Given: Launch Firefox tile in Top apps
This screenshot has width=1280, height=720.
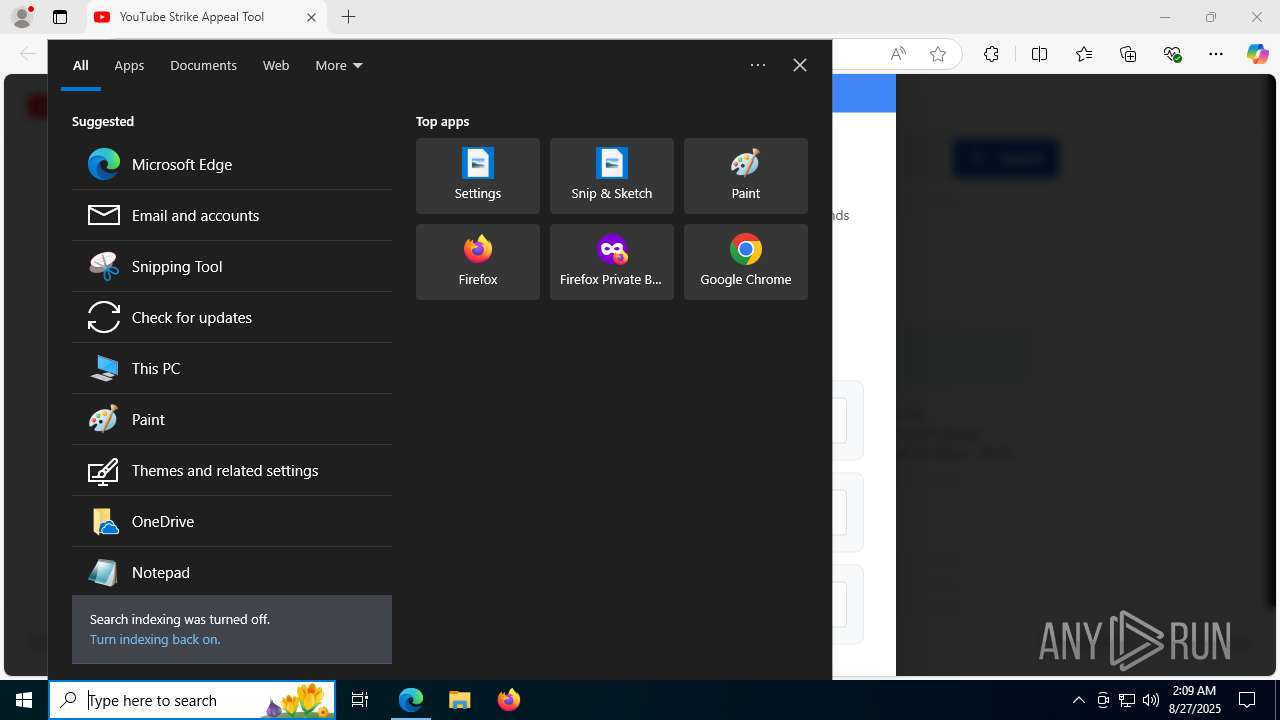Looking at the screenshot, I should (x=478, y=262).
